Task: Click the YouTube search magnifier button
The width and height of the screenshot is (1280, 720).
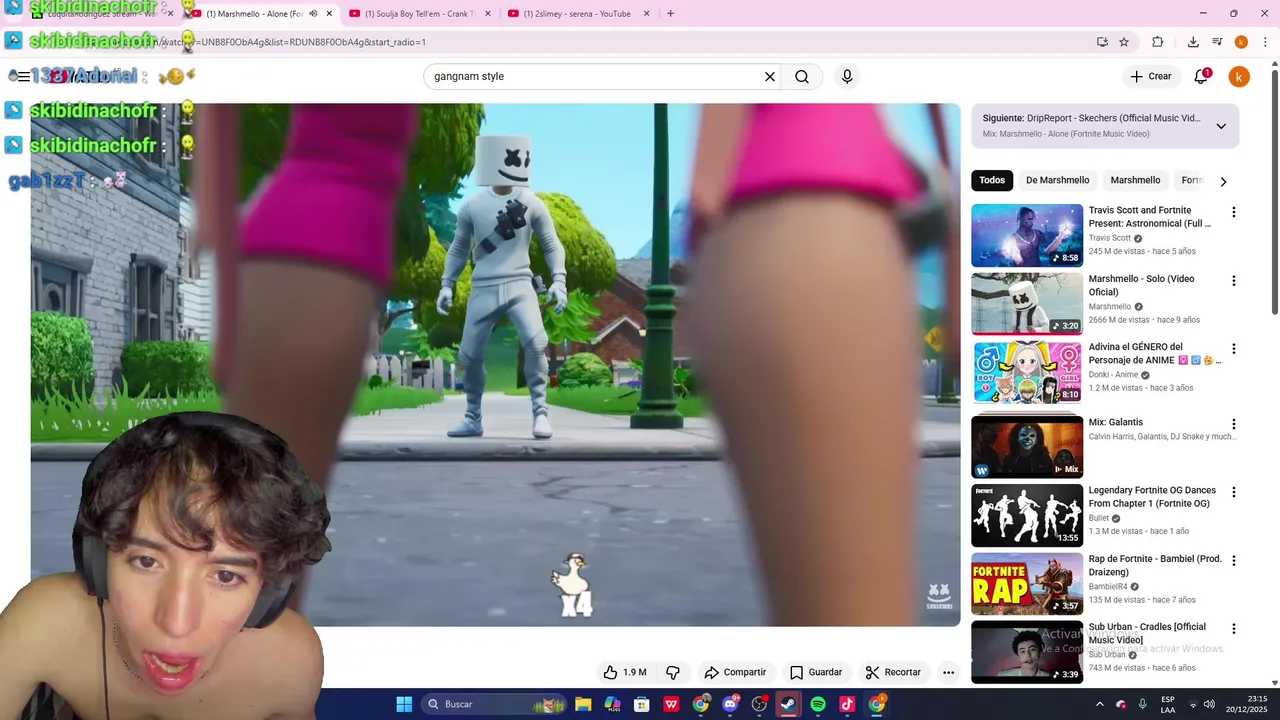Action: (802, 77)
